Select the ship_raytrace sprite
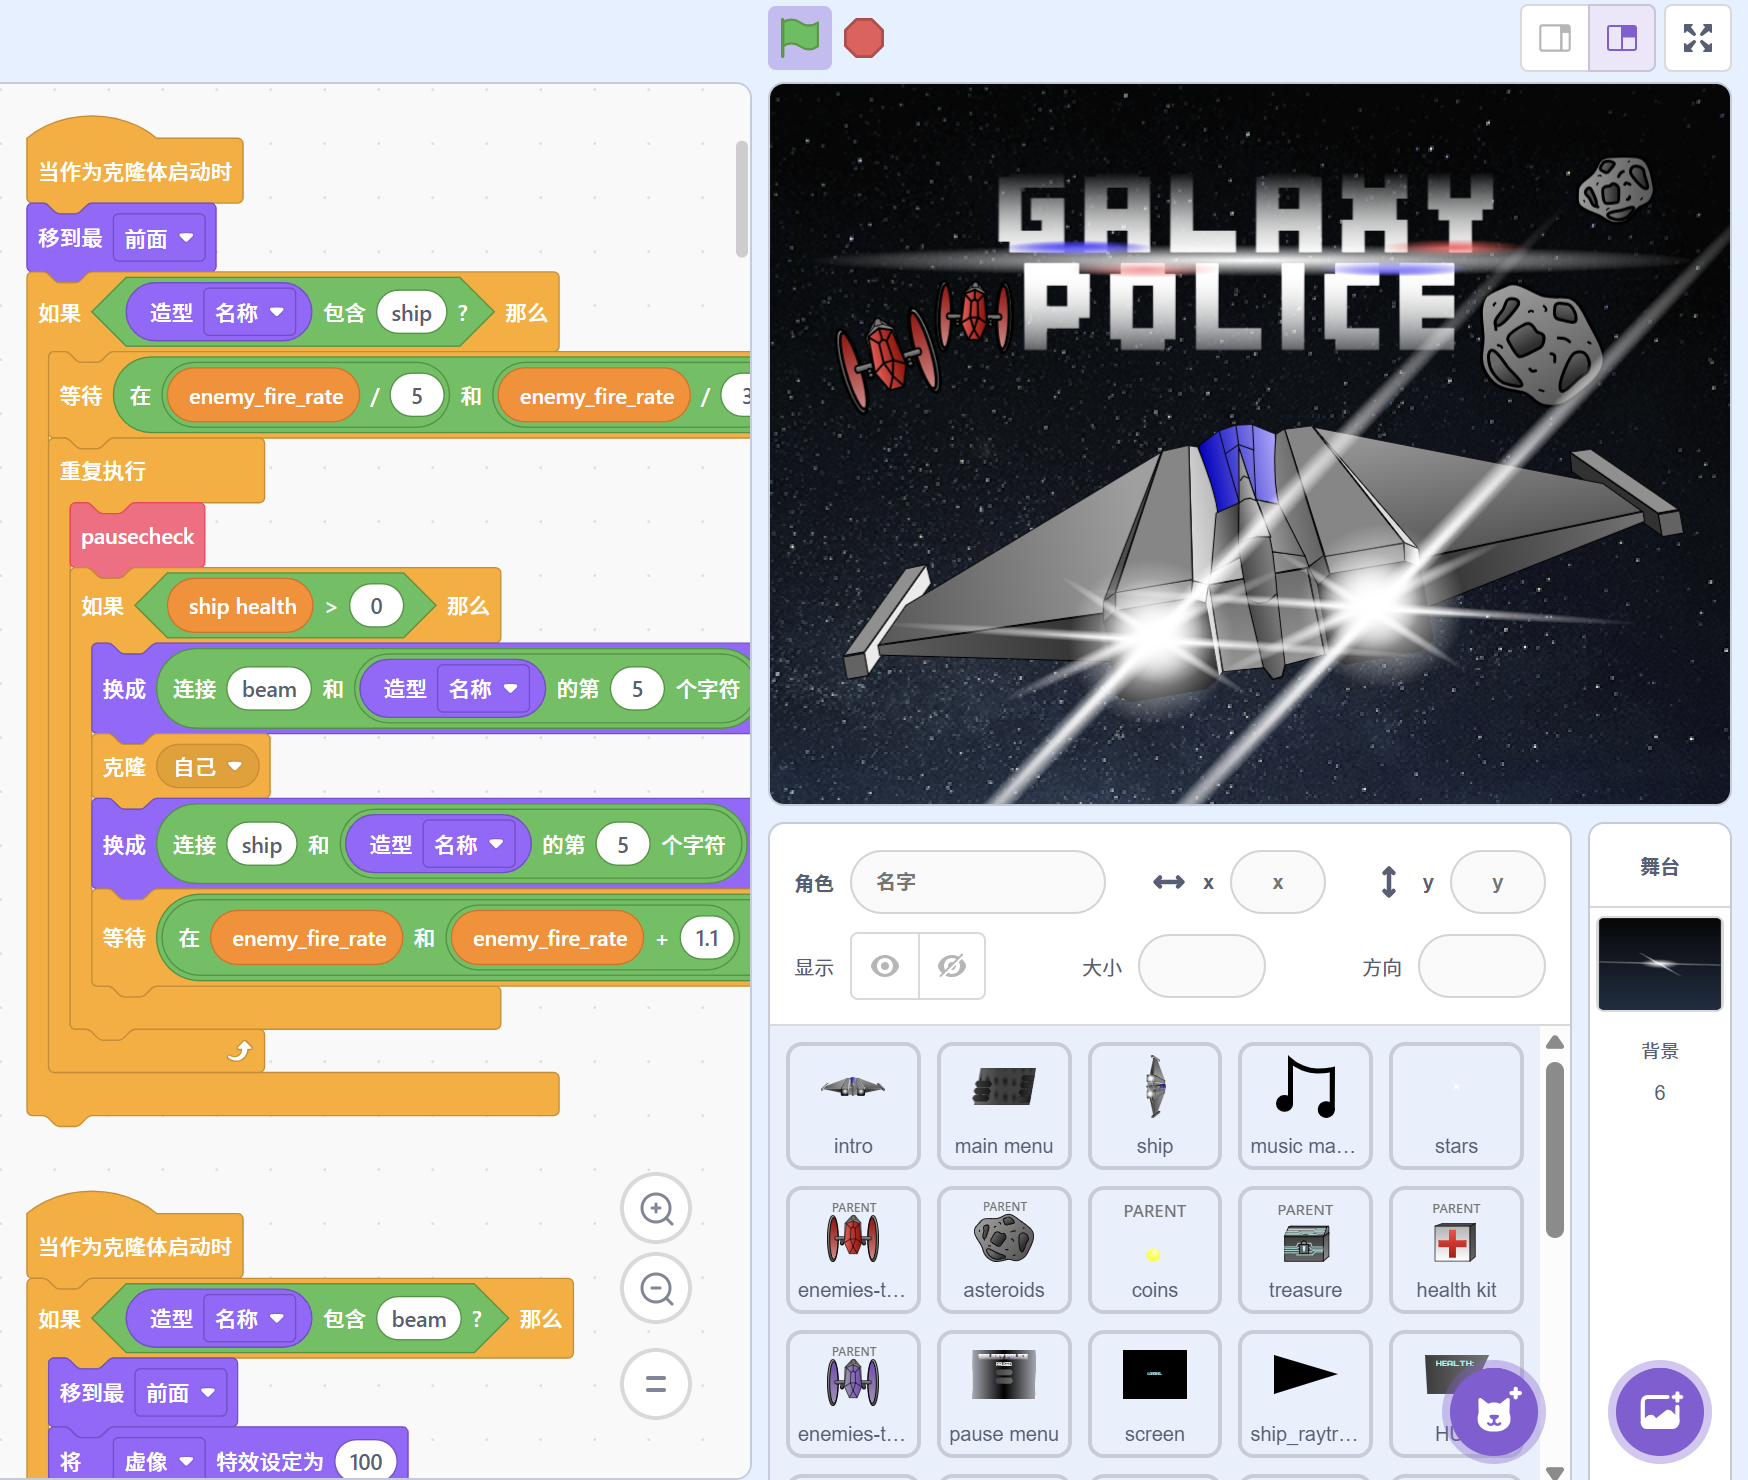The height and width of the screenshot is (1480, 1748). [1305, 1394]
